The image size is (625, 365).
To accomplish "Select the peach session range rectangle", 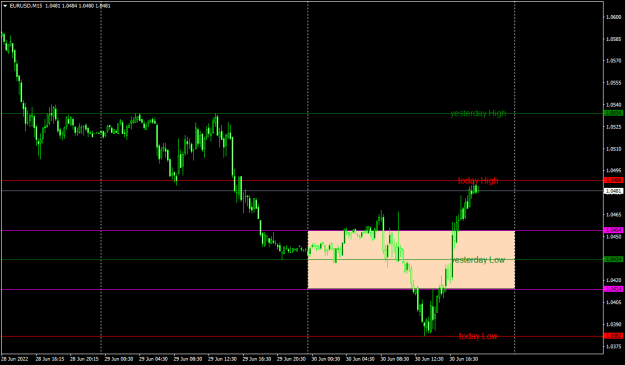I will 411,260.
